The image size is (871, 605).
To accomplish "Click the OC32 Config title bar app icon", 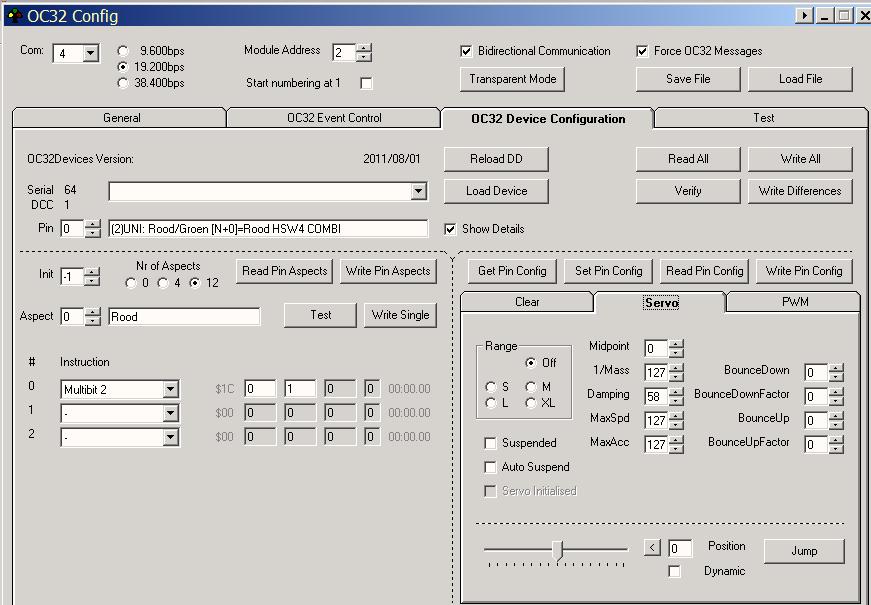I will click(x=14, y=15).
